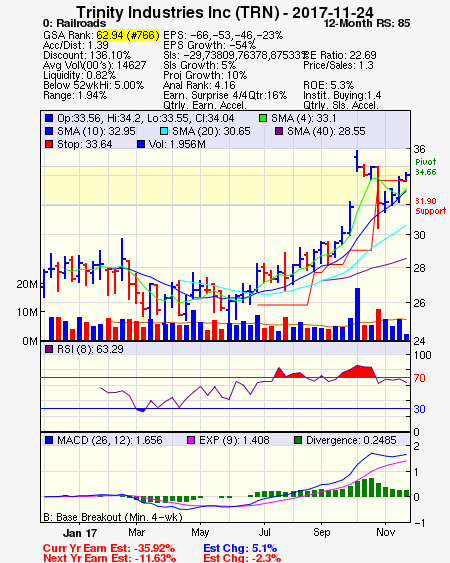Click the Range: 1.94% text
Image resolution: width=450 pixels, height=563 pixels.
click(x=75, y=96)
